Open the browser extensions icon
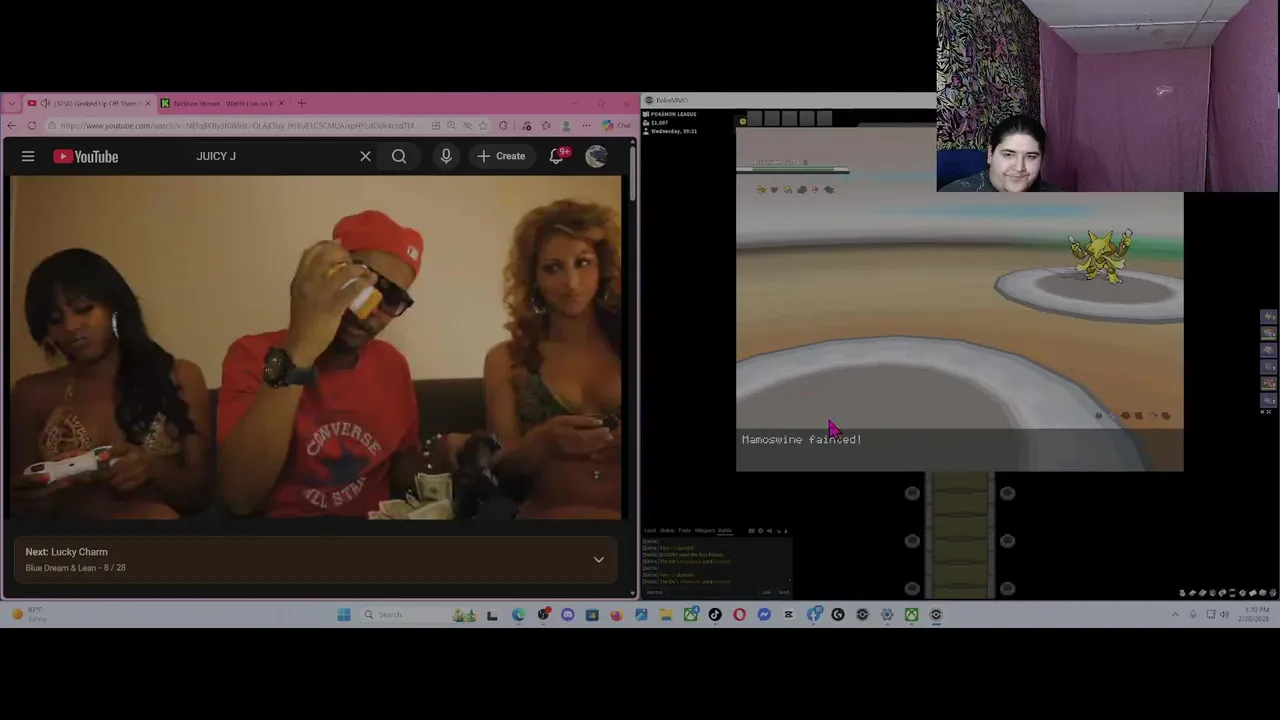The width and height of the screenshot is (1280, 720). click(x=503, y=125)
